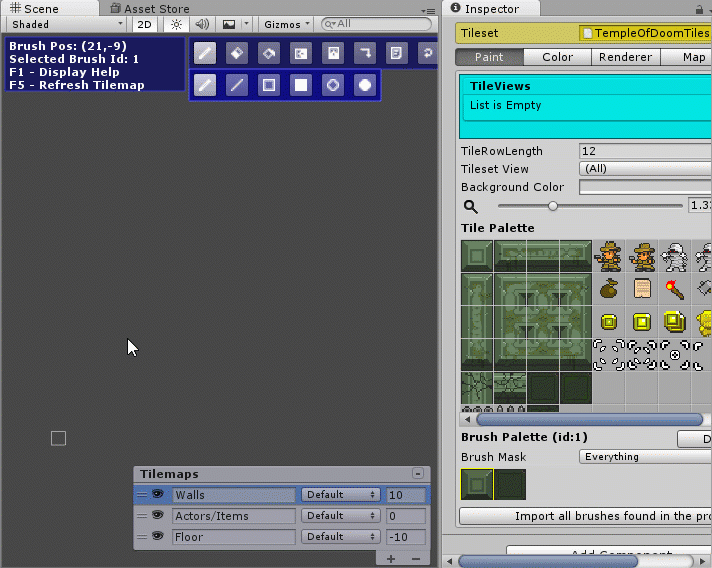The width and height of the screenshot is (712, 568).
Task: Click Import all brushes found in the project
Action: pos(585,516)
